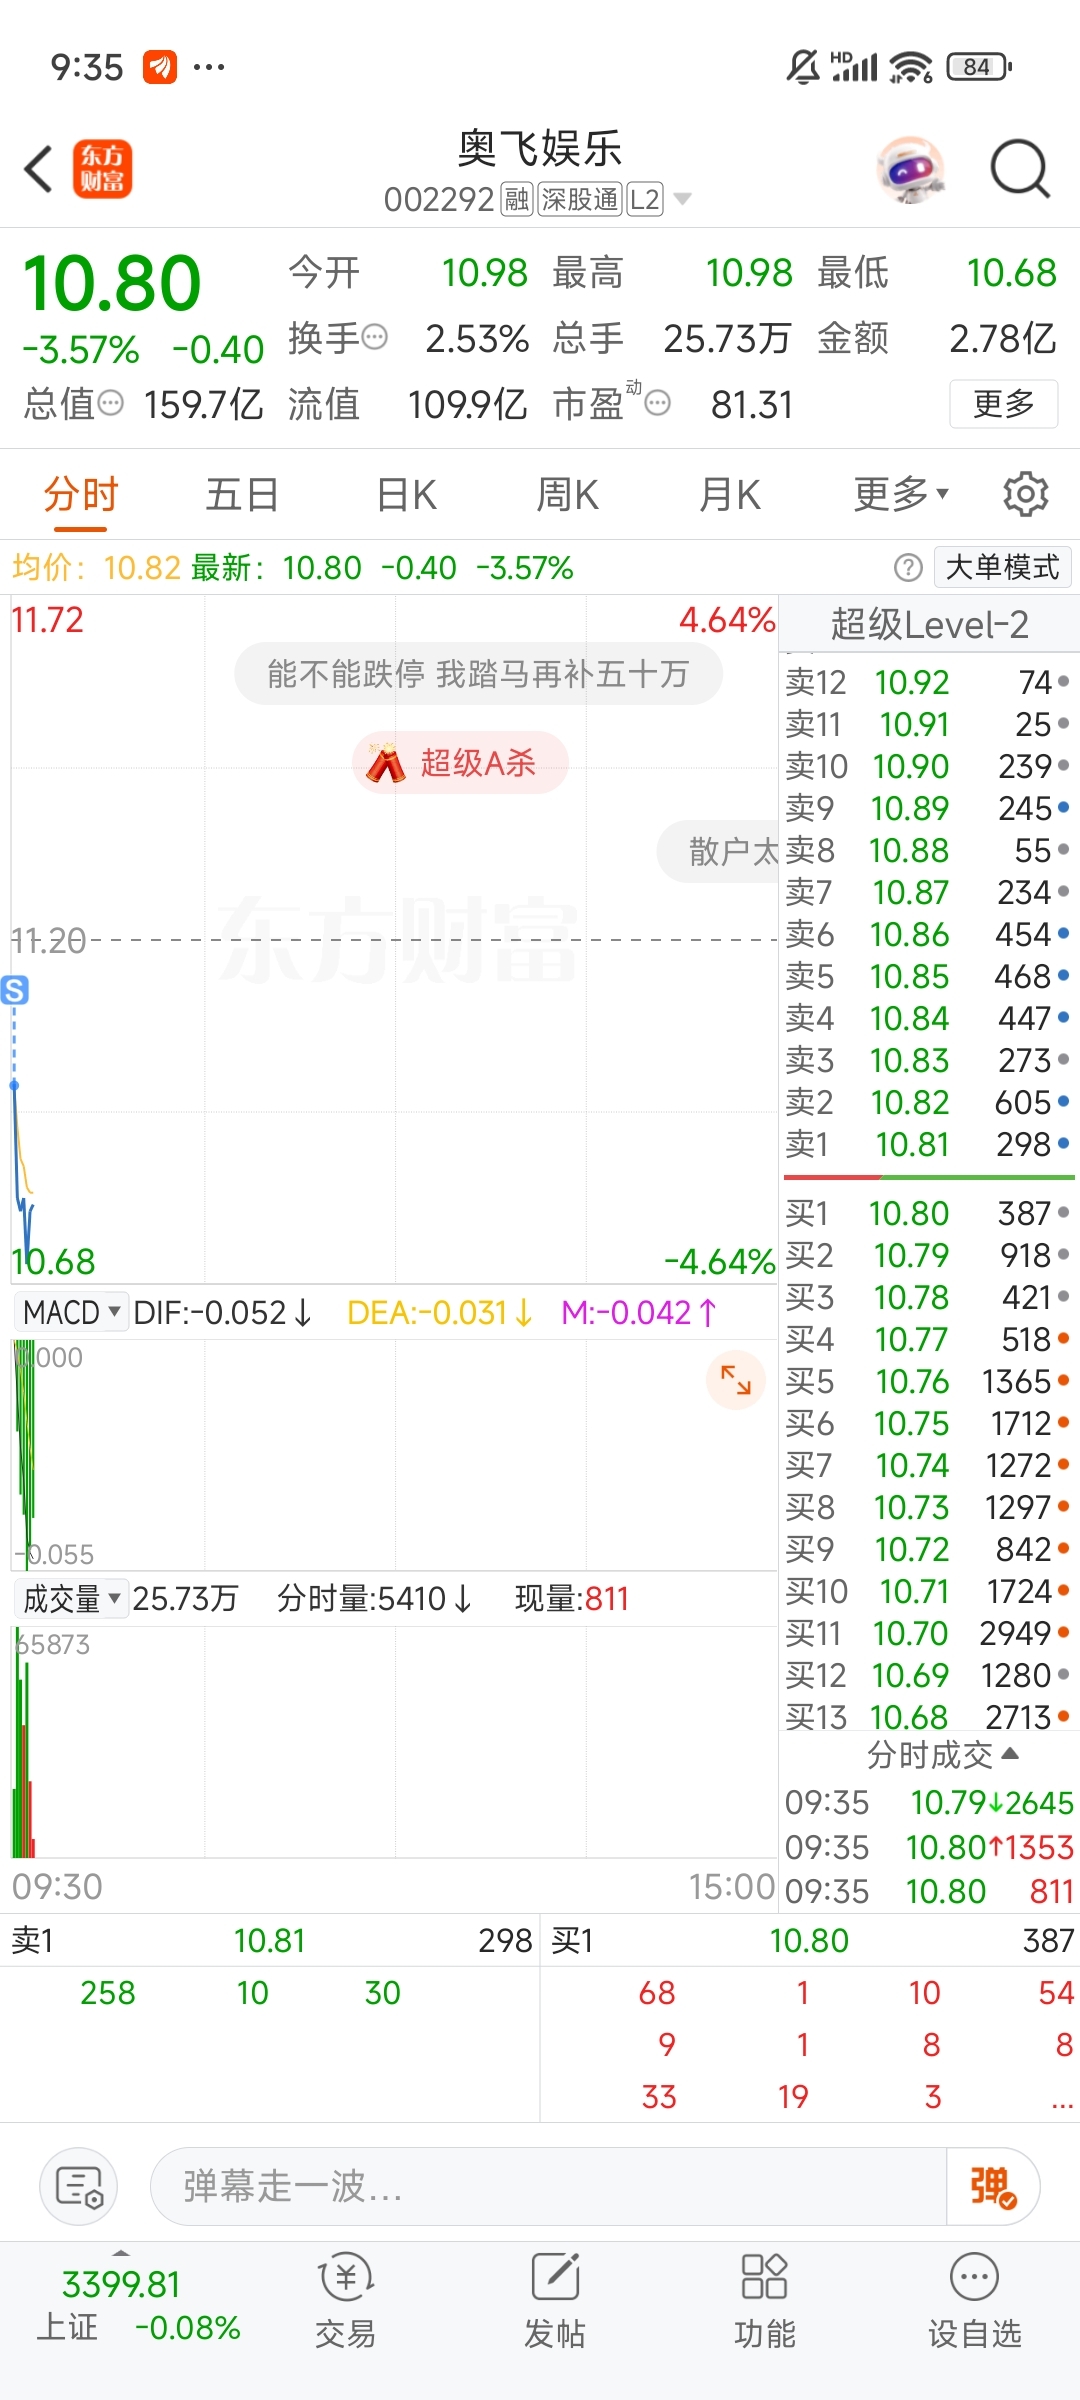Tap the Wi-Fi status icon
This screenshot has height=2400, width=1080.
tap(911, 67)
